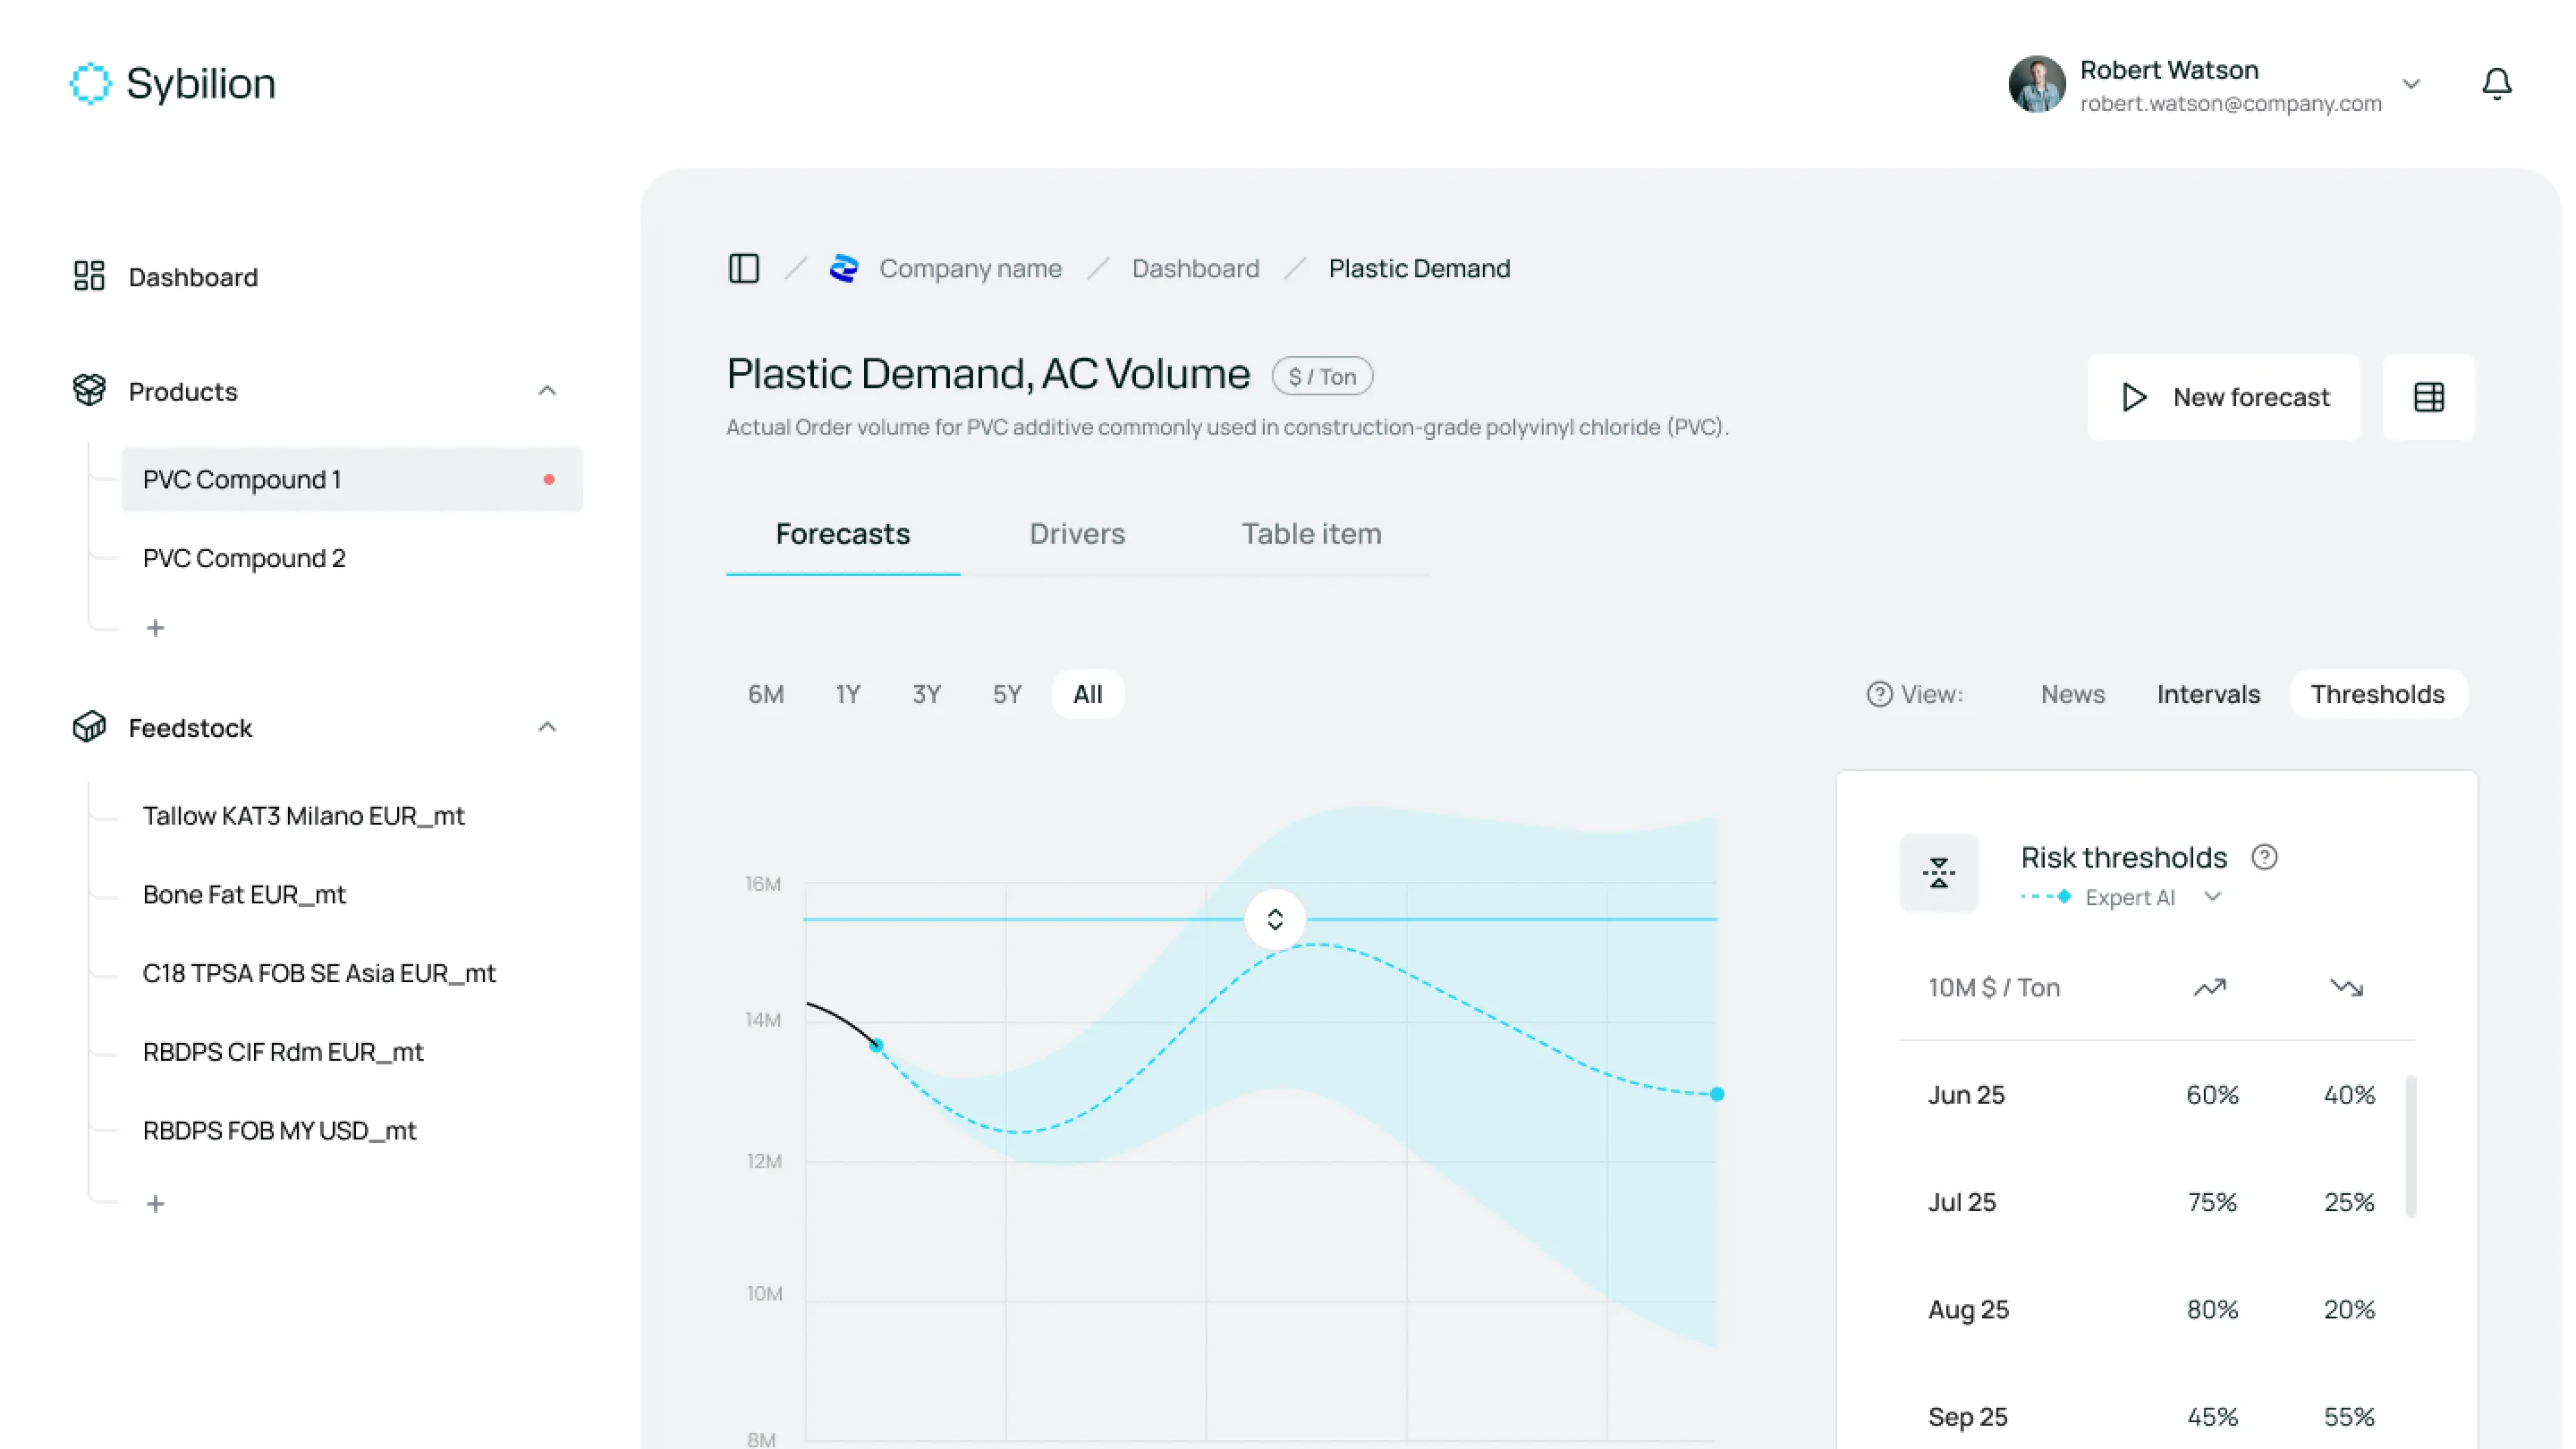Click the threshold line drag handle on chart

click(1274, 919)
